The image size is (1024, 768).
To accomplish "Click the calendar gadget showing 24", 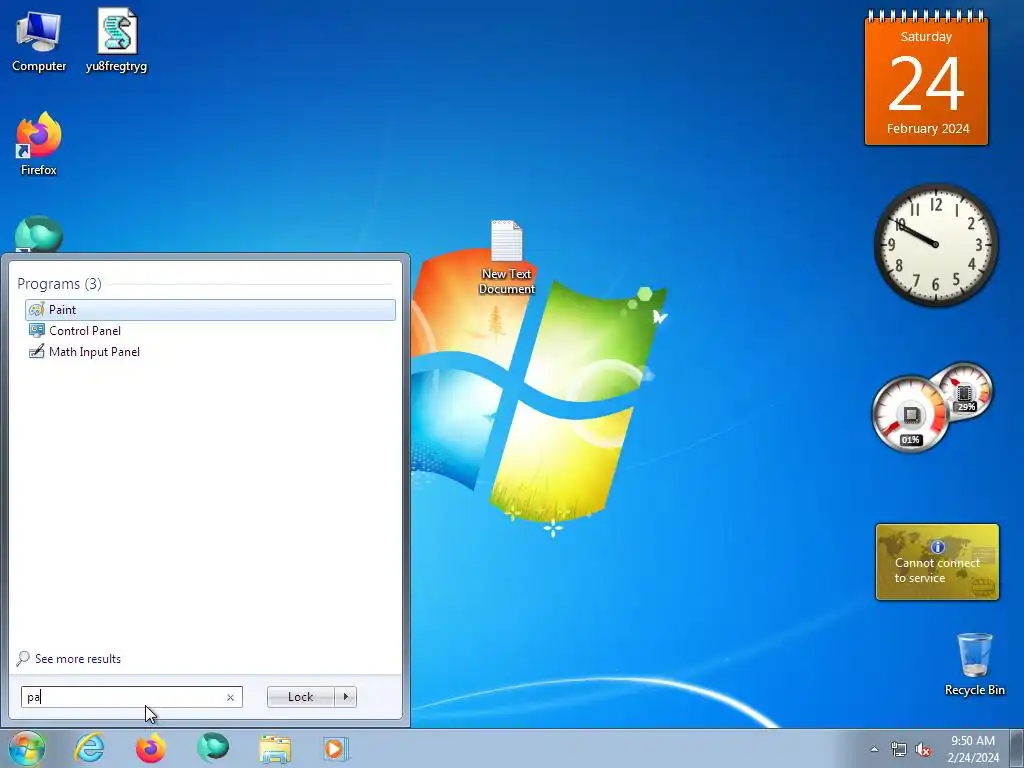I will pos(926,78).
